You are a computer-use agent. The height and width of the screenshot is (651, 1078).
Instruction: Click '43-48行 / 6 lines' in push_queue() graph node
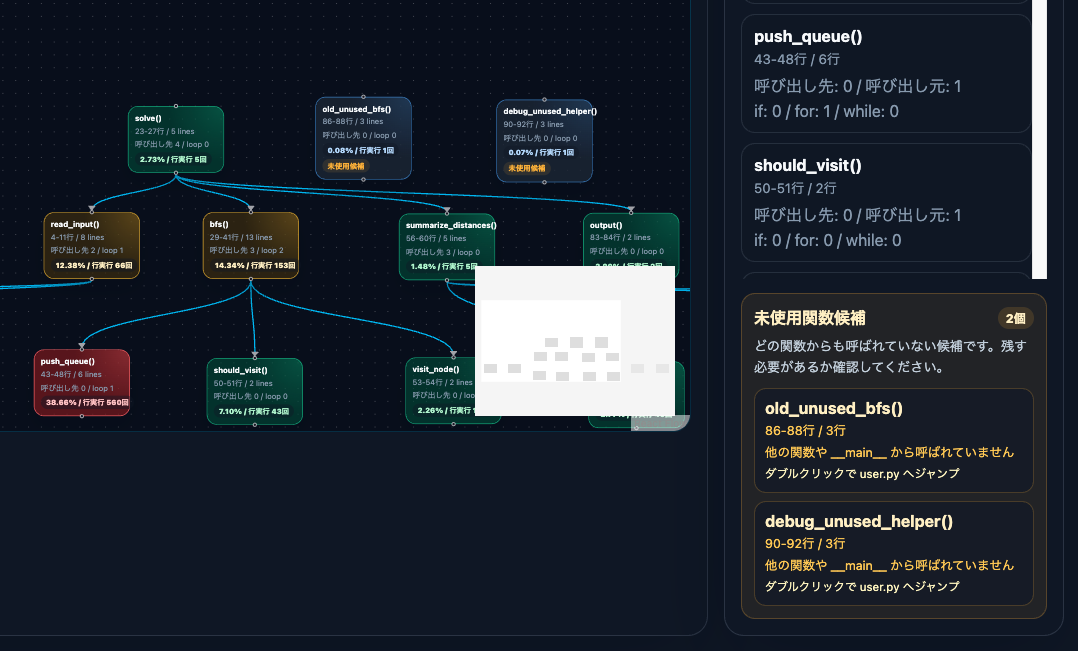[71, 375]
